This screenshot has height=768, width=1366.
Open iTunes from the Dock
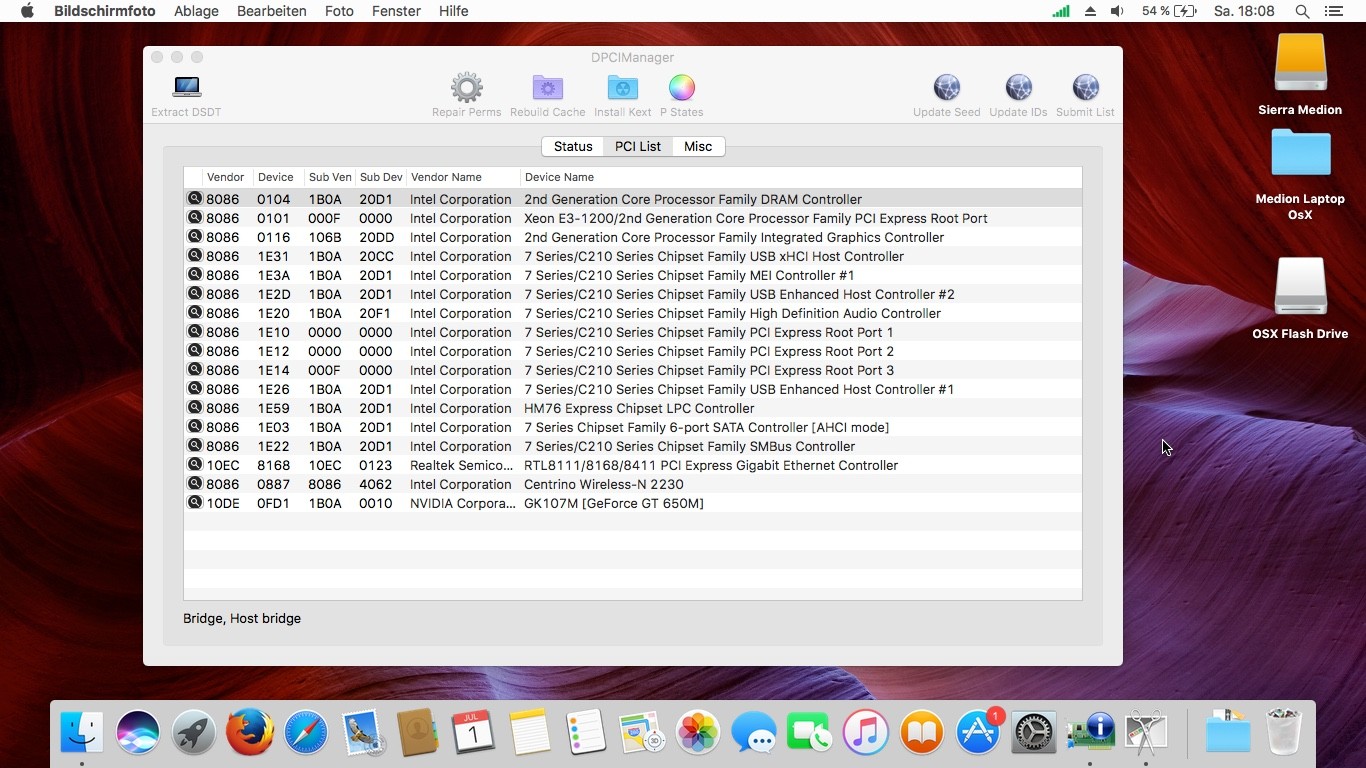(x=866, y=732)
